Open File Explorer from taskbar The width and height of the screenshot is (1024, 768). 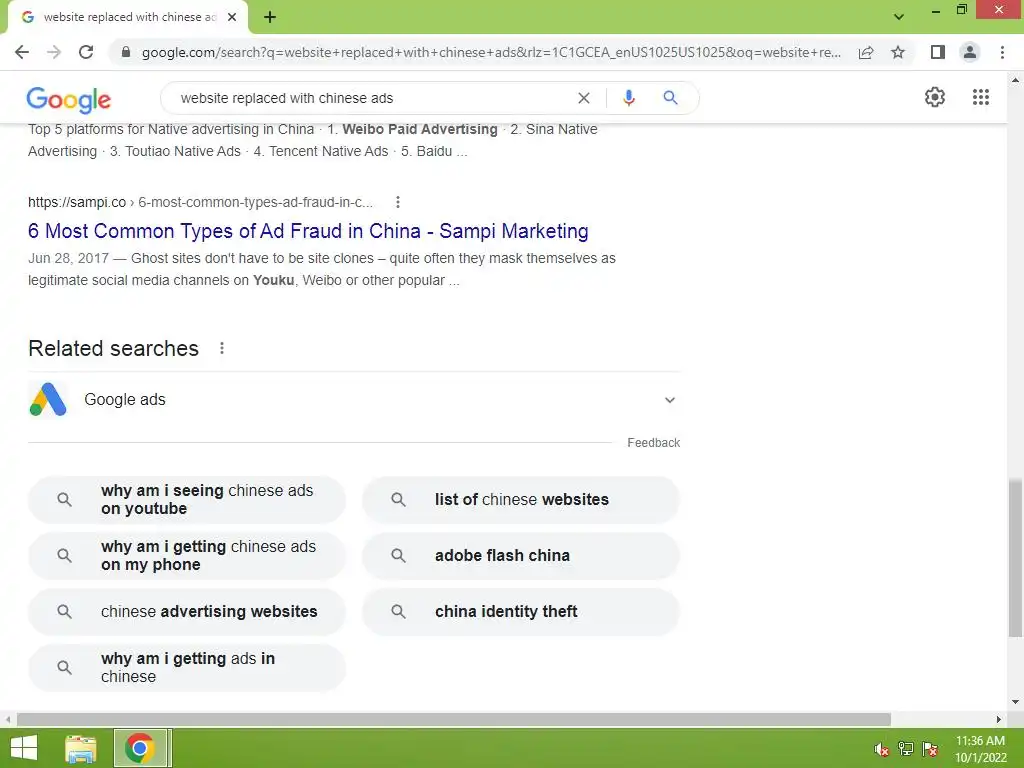(81, 748)
